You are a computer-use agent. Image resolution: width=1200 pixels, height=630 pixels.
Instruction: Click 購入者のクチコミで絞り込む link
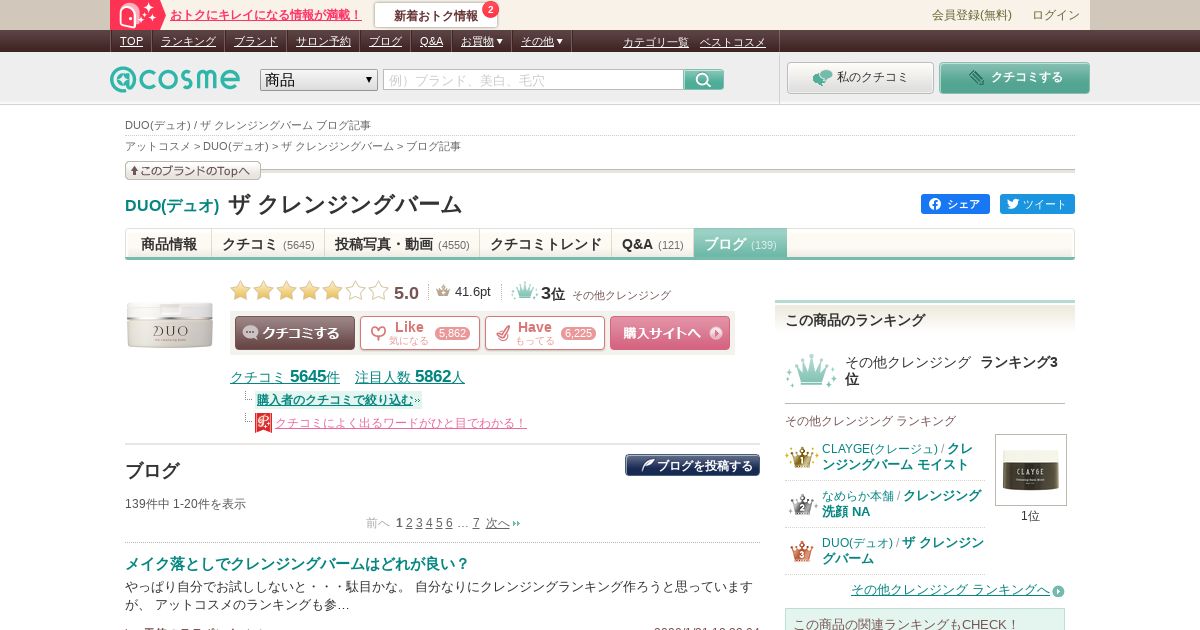point(335,400)
